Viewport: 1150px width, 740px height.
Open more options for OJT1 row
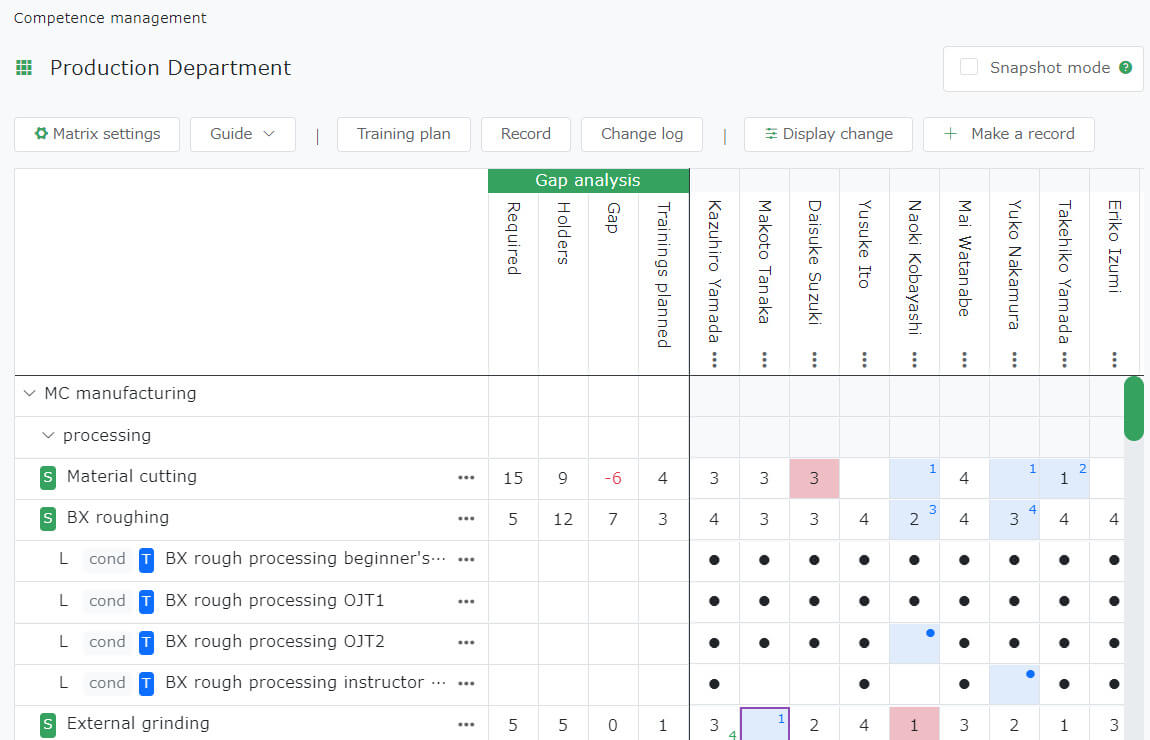click(x=466, y=601)
